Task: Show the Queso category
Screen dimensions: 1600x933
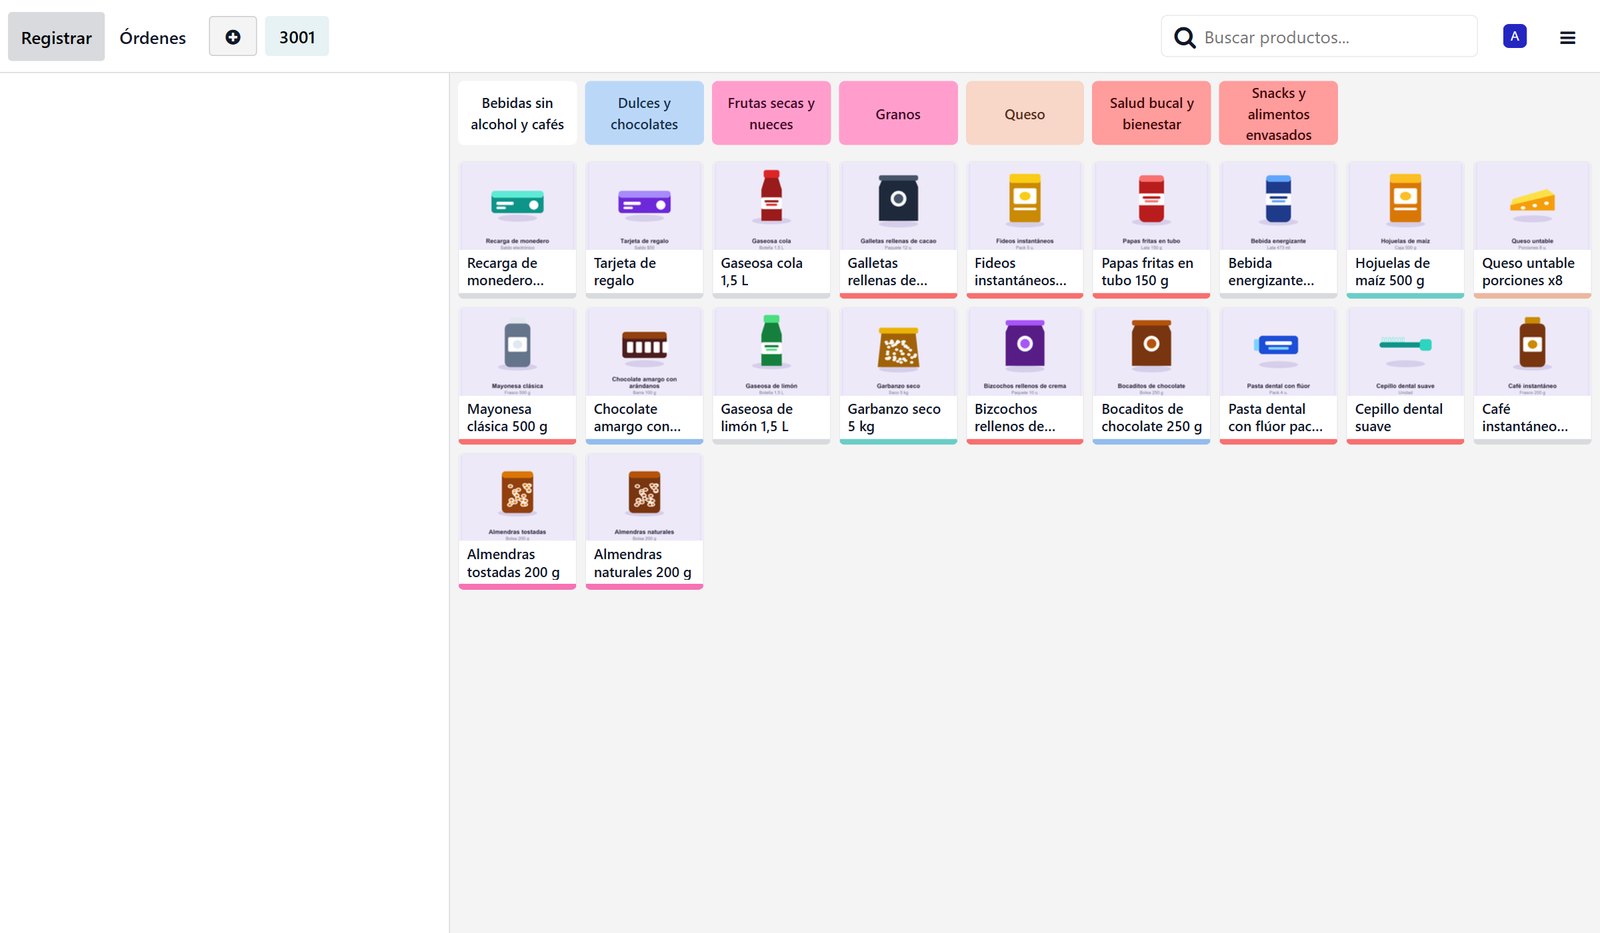Action: click(x=1025, y=113)
